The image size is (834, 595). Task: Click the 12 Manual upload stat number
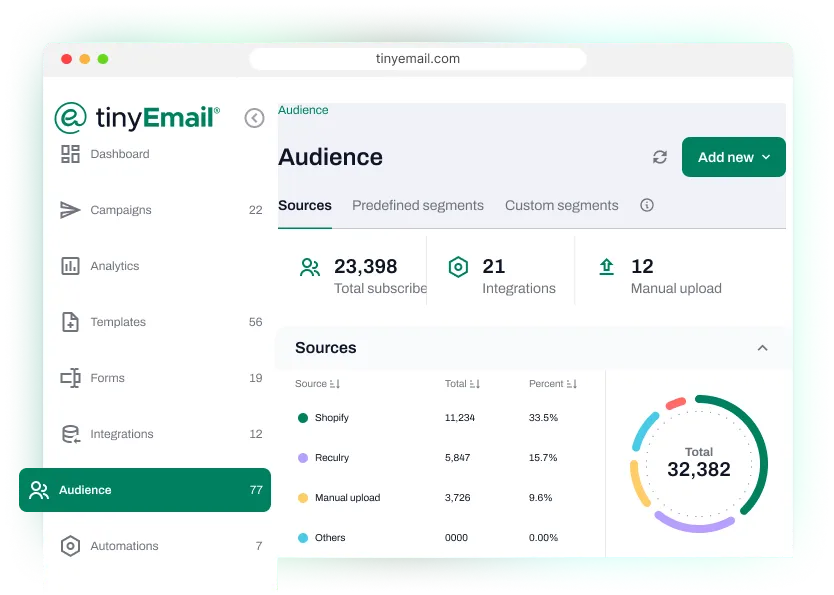pyautogui.click(x=642, y=266)
